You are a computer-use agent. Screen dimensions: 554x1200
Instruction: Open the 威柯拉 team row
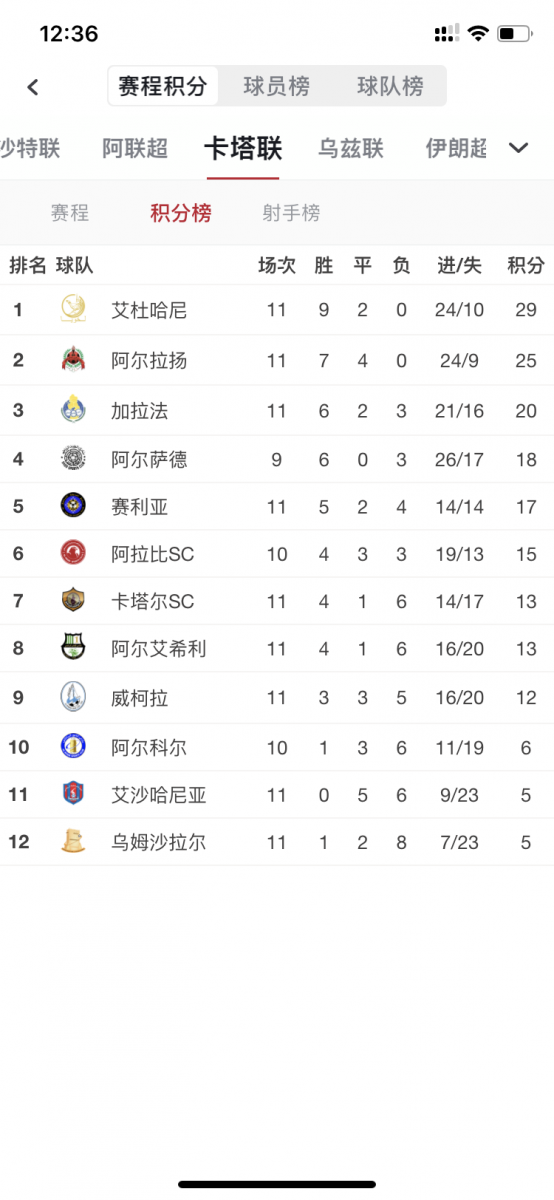pyautogui.click(x=277, y=697)
